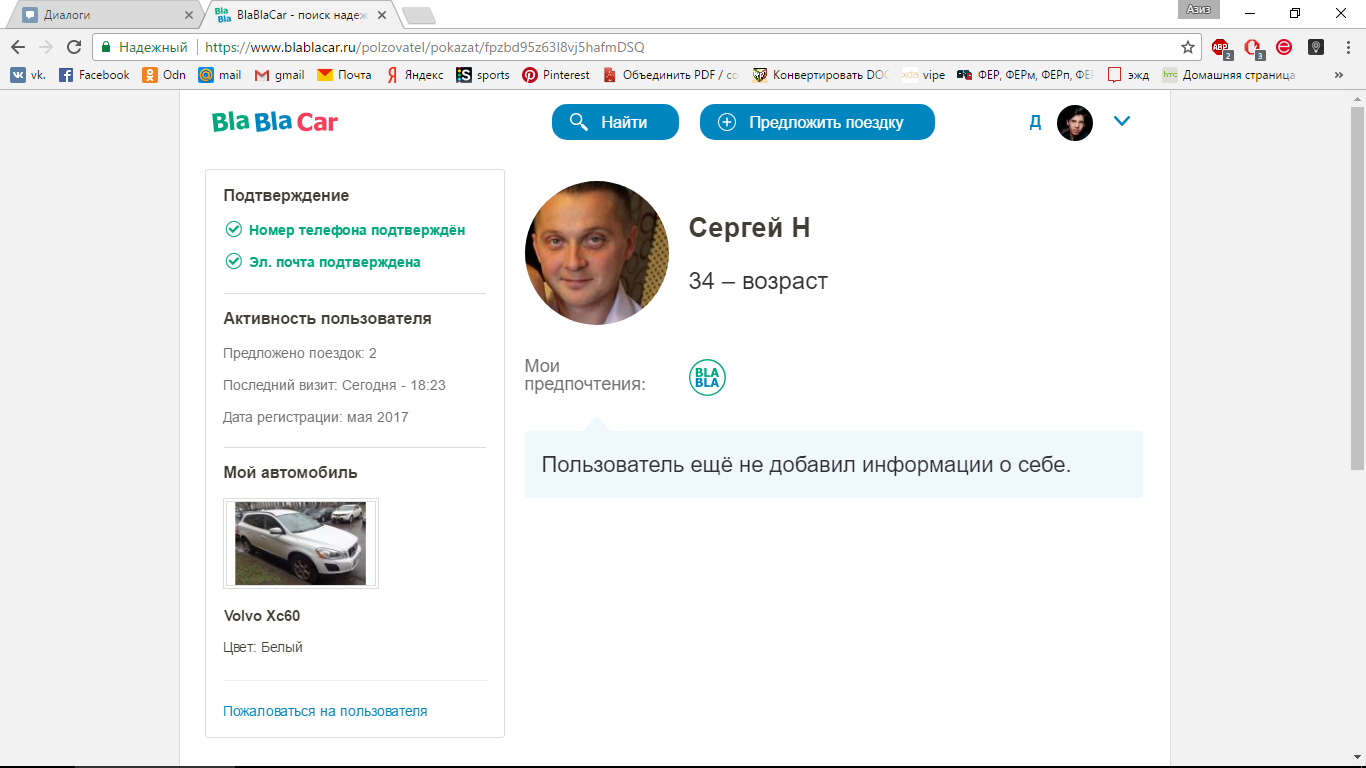This screenshot has width=1366, height=768.
Task: Open the BlaBlaCar logo home link
Action: point(275,122)
